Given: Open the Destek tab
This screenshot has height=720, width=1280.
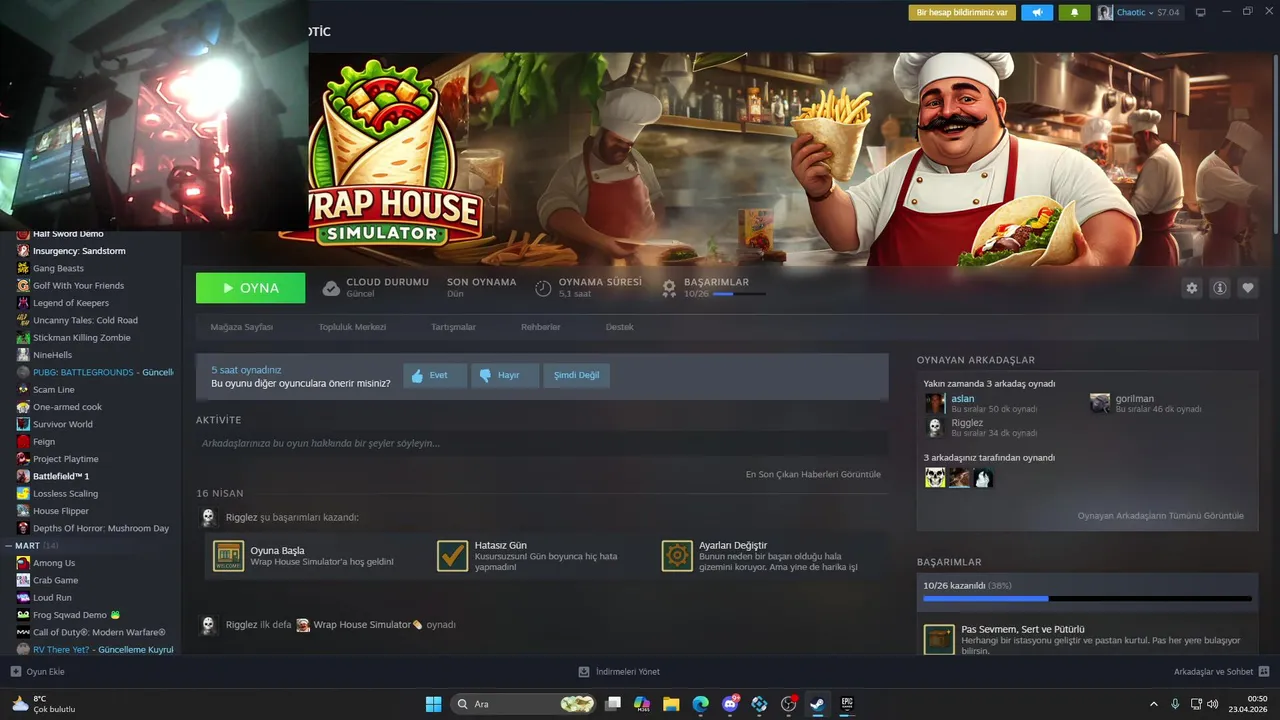Looking at the screenshot, I should click(x=619, y=327).
